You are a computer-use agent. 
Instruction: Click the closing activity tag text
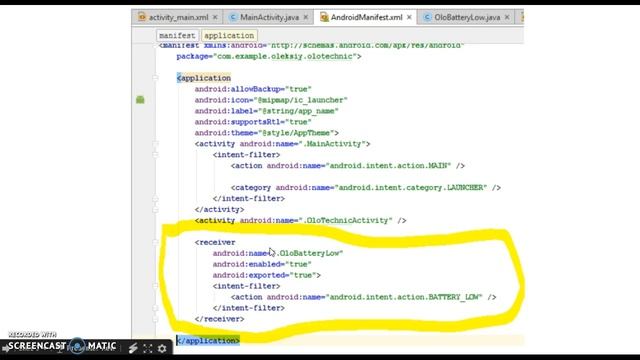(220, 209)
